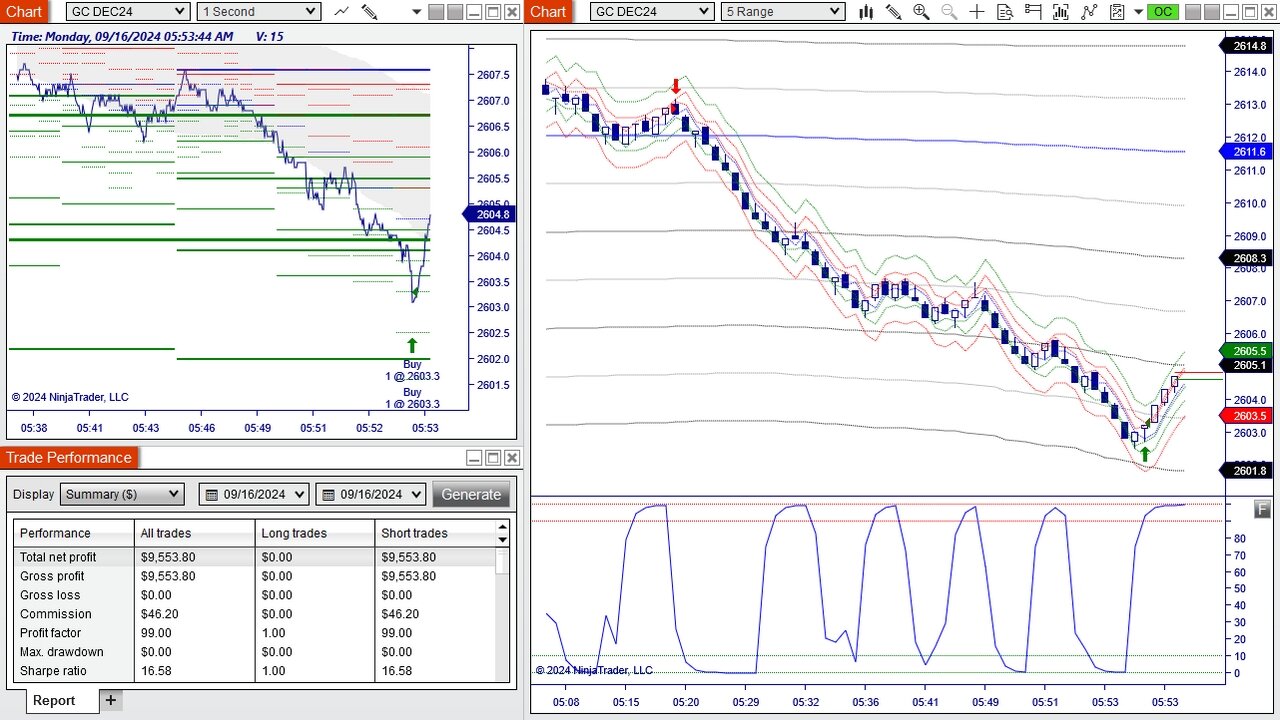Open 5 Range interval dropdown
Screen dimensions: 1280x720
[783, 12]
